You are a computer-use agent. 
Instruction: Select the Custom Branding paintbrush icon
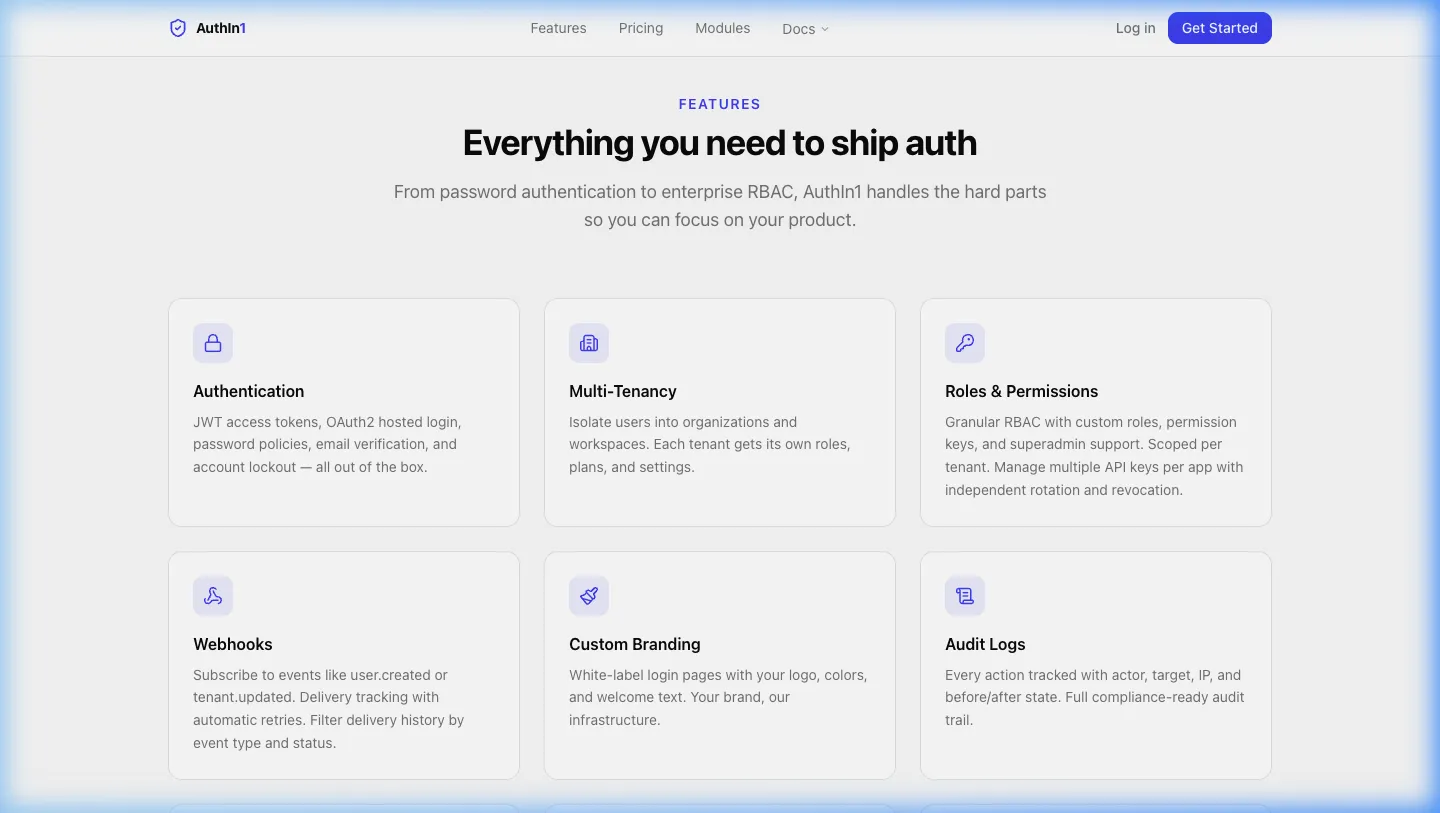(589, 595)
